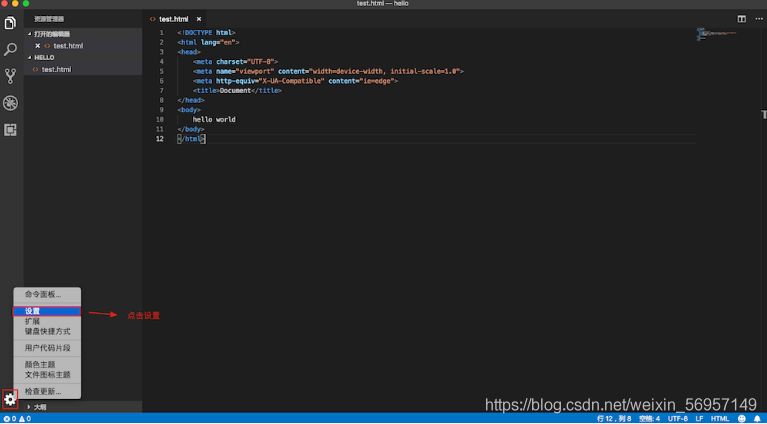Open the Debug view icon

tap(10, 103)
